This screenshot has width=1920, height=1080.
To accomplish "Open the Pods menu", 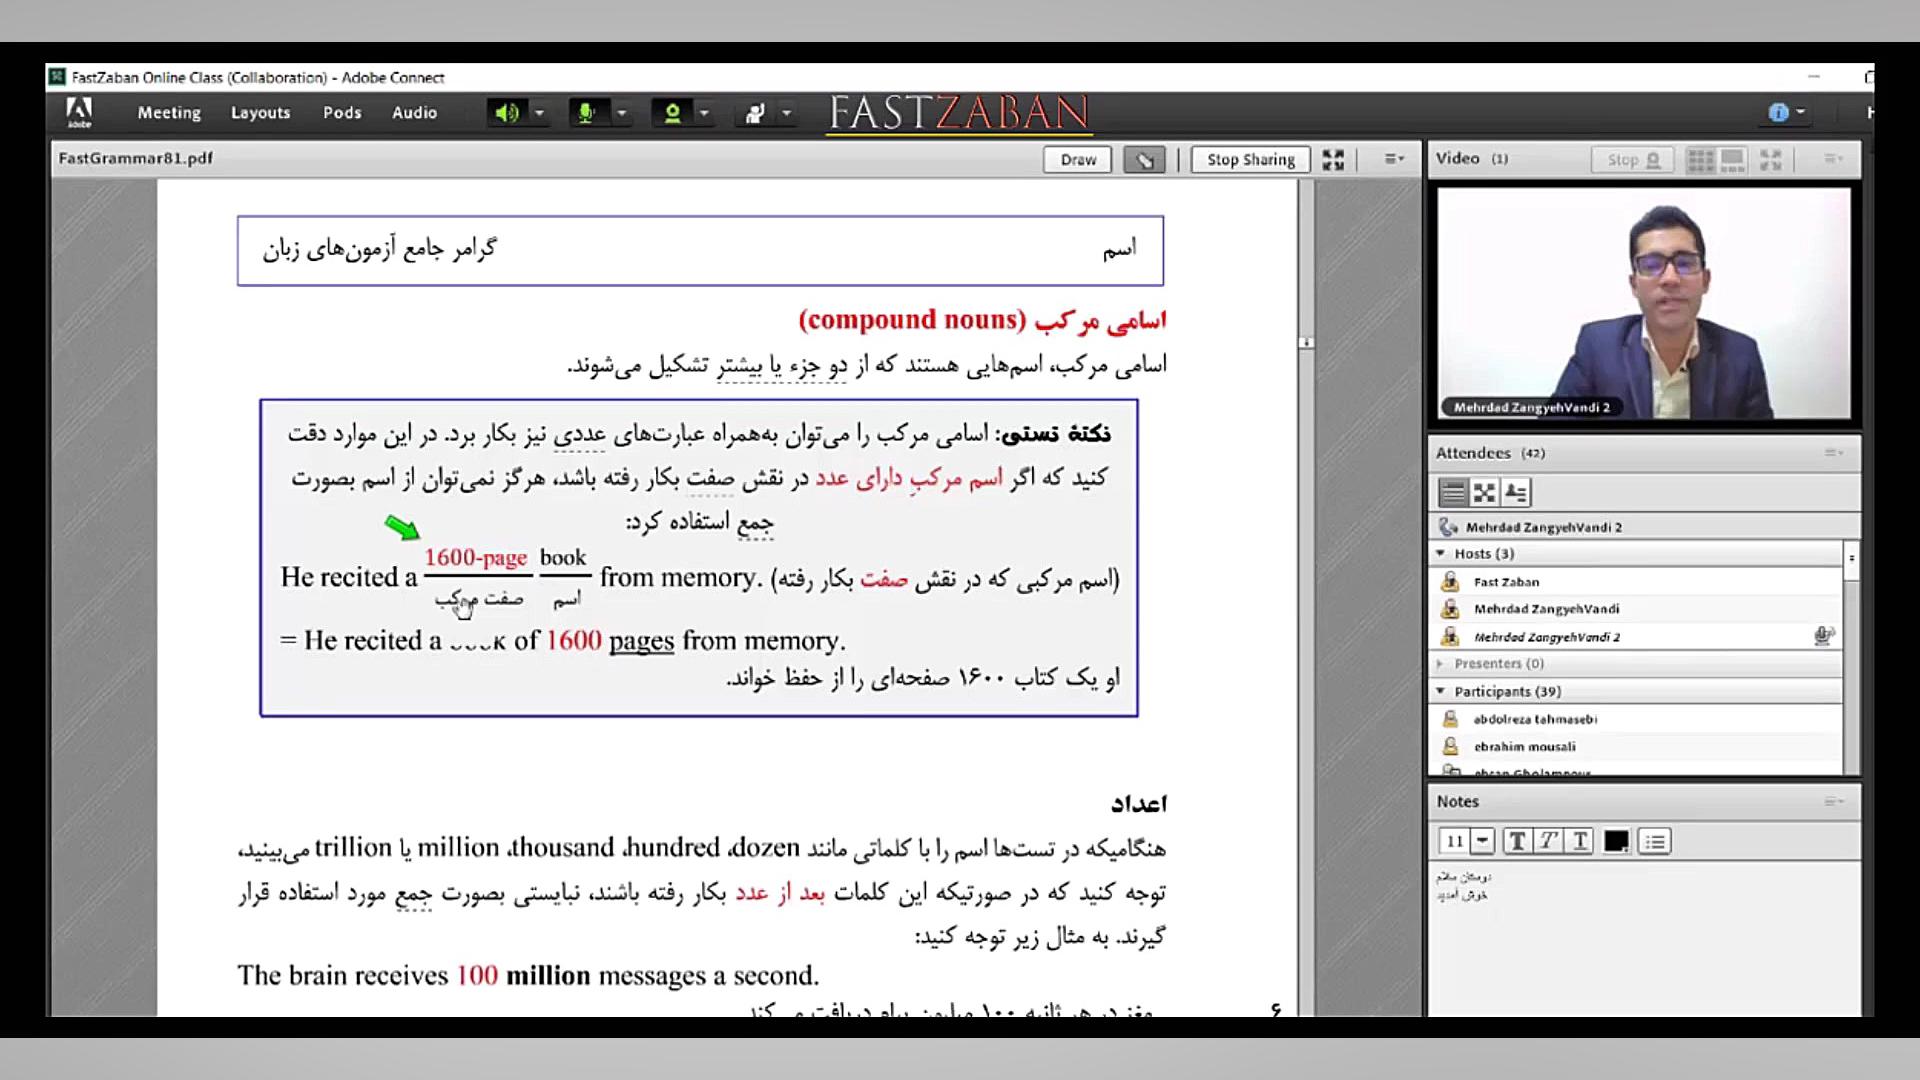I will [x=342, y=113].
